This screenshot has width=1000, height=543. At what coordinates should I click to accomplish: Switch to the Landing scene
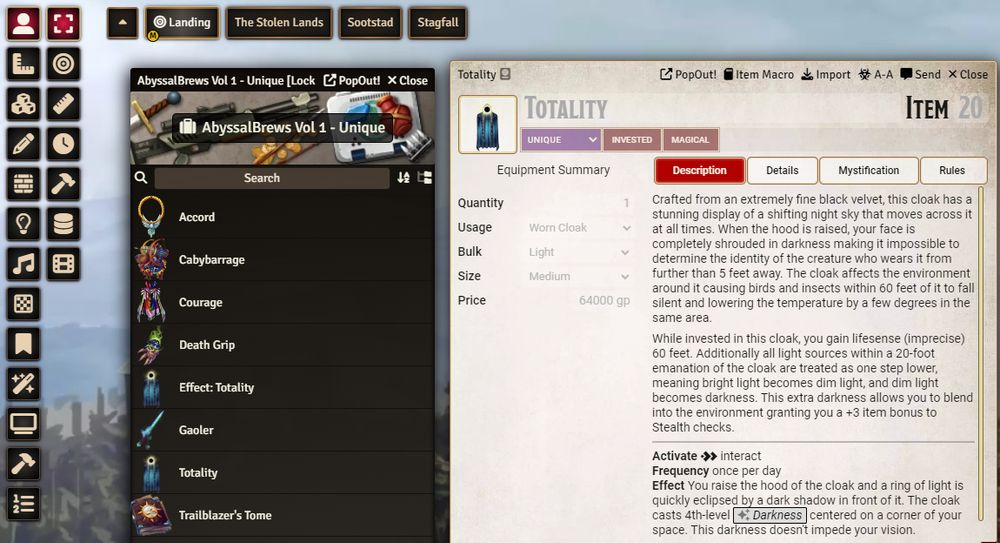182,22
